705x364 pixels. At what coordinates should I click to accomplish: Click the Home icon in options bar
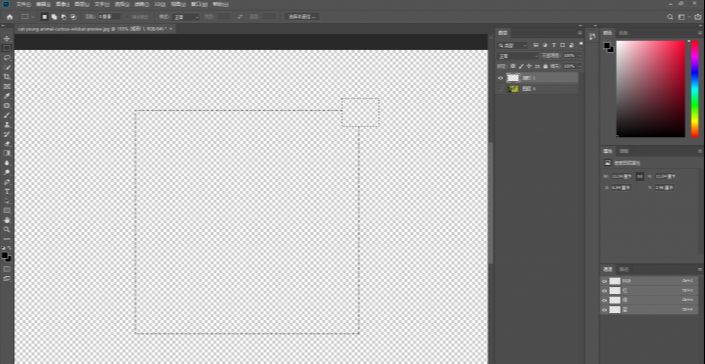(9, 17)
